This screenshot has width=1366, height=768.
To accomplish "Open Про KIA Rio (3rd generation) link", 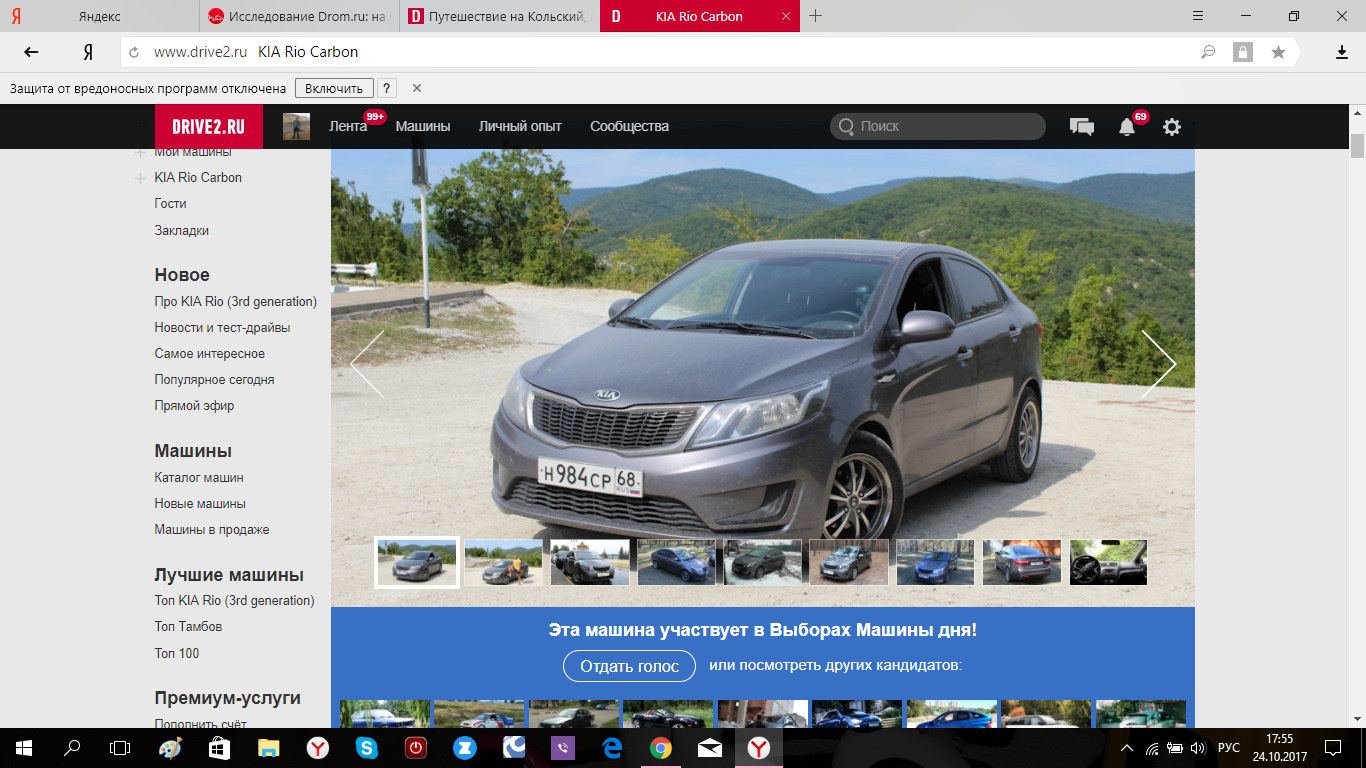I will click(x=235, y=301).
